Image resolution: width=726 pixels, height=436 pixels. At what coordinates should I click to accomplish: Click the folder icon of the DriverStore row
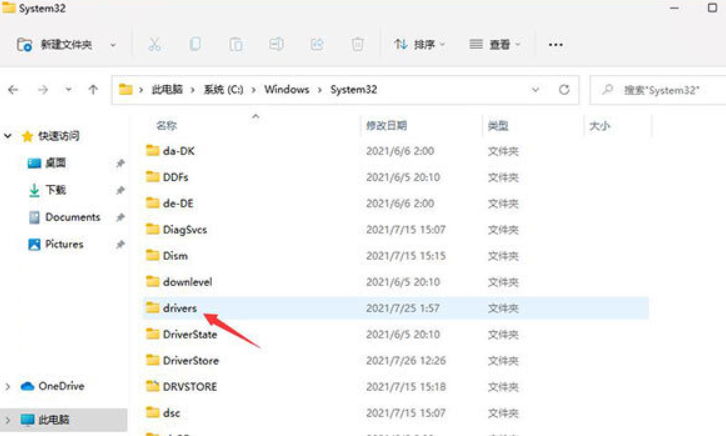pos(153,360)
